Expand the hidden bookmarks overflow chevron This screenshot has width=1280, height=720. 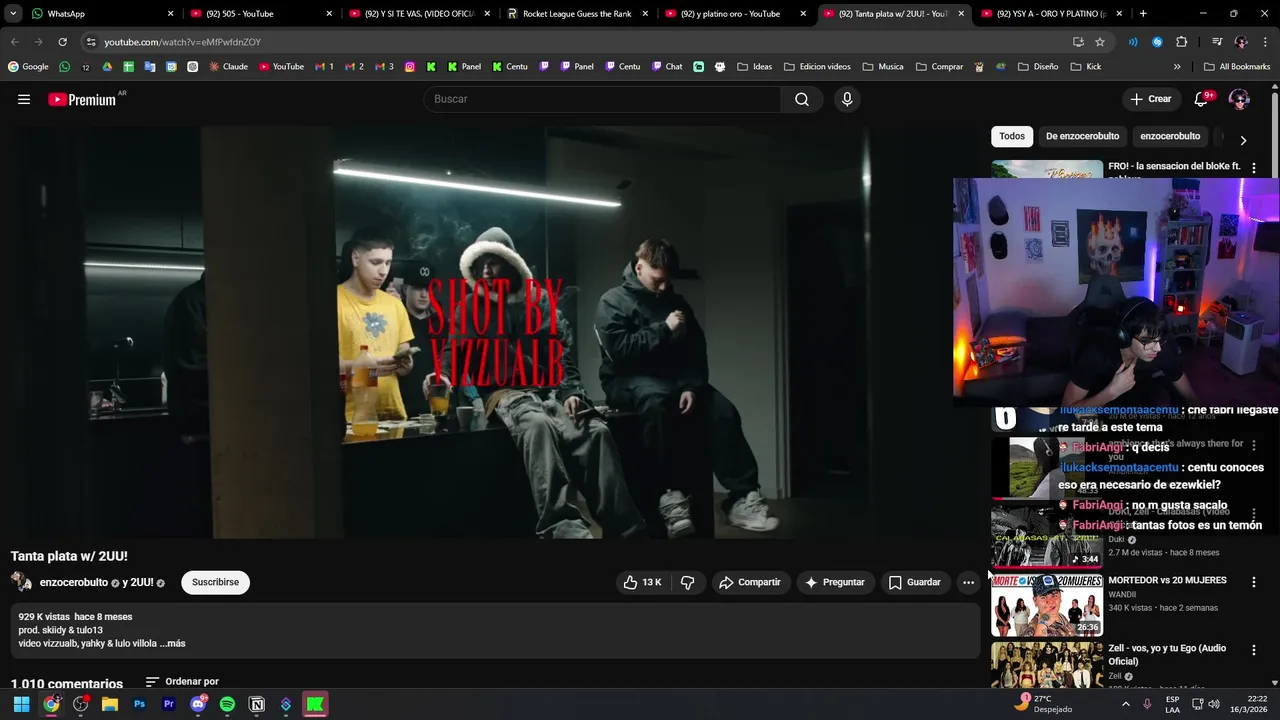[1177, 67]
